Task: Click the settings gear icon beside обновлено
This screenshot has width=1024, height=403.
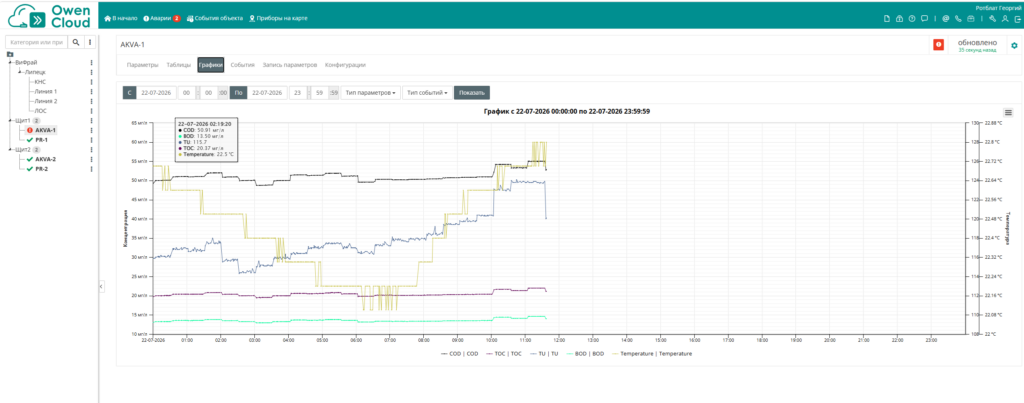Action: (x=1014, y=45)
